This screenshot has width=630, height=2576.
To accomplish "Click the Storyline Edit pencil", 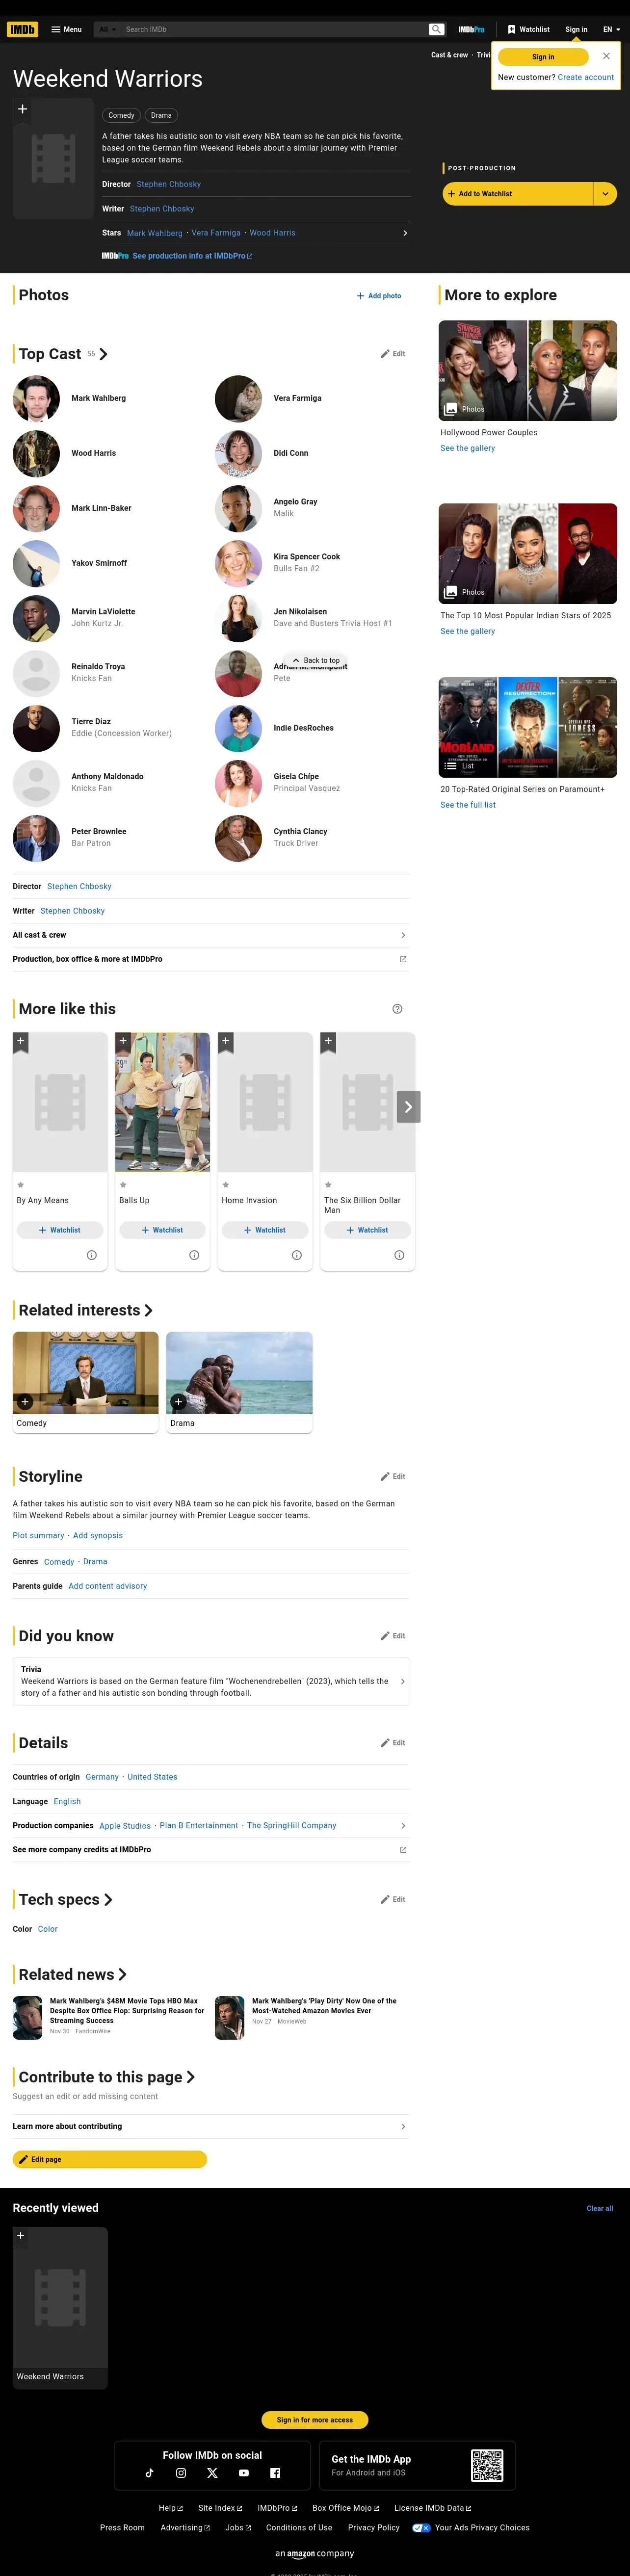I will pyautogui.click(x=393, y=1476).
